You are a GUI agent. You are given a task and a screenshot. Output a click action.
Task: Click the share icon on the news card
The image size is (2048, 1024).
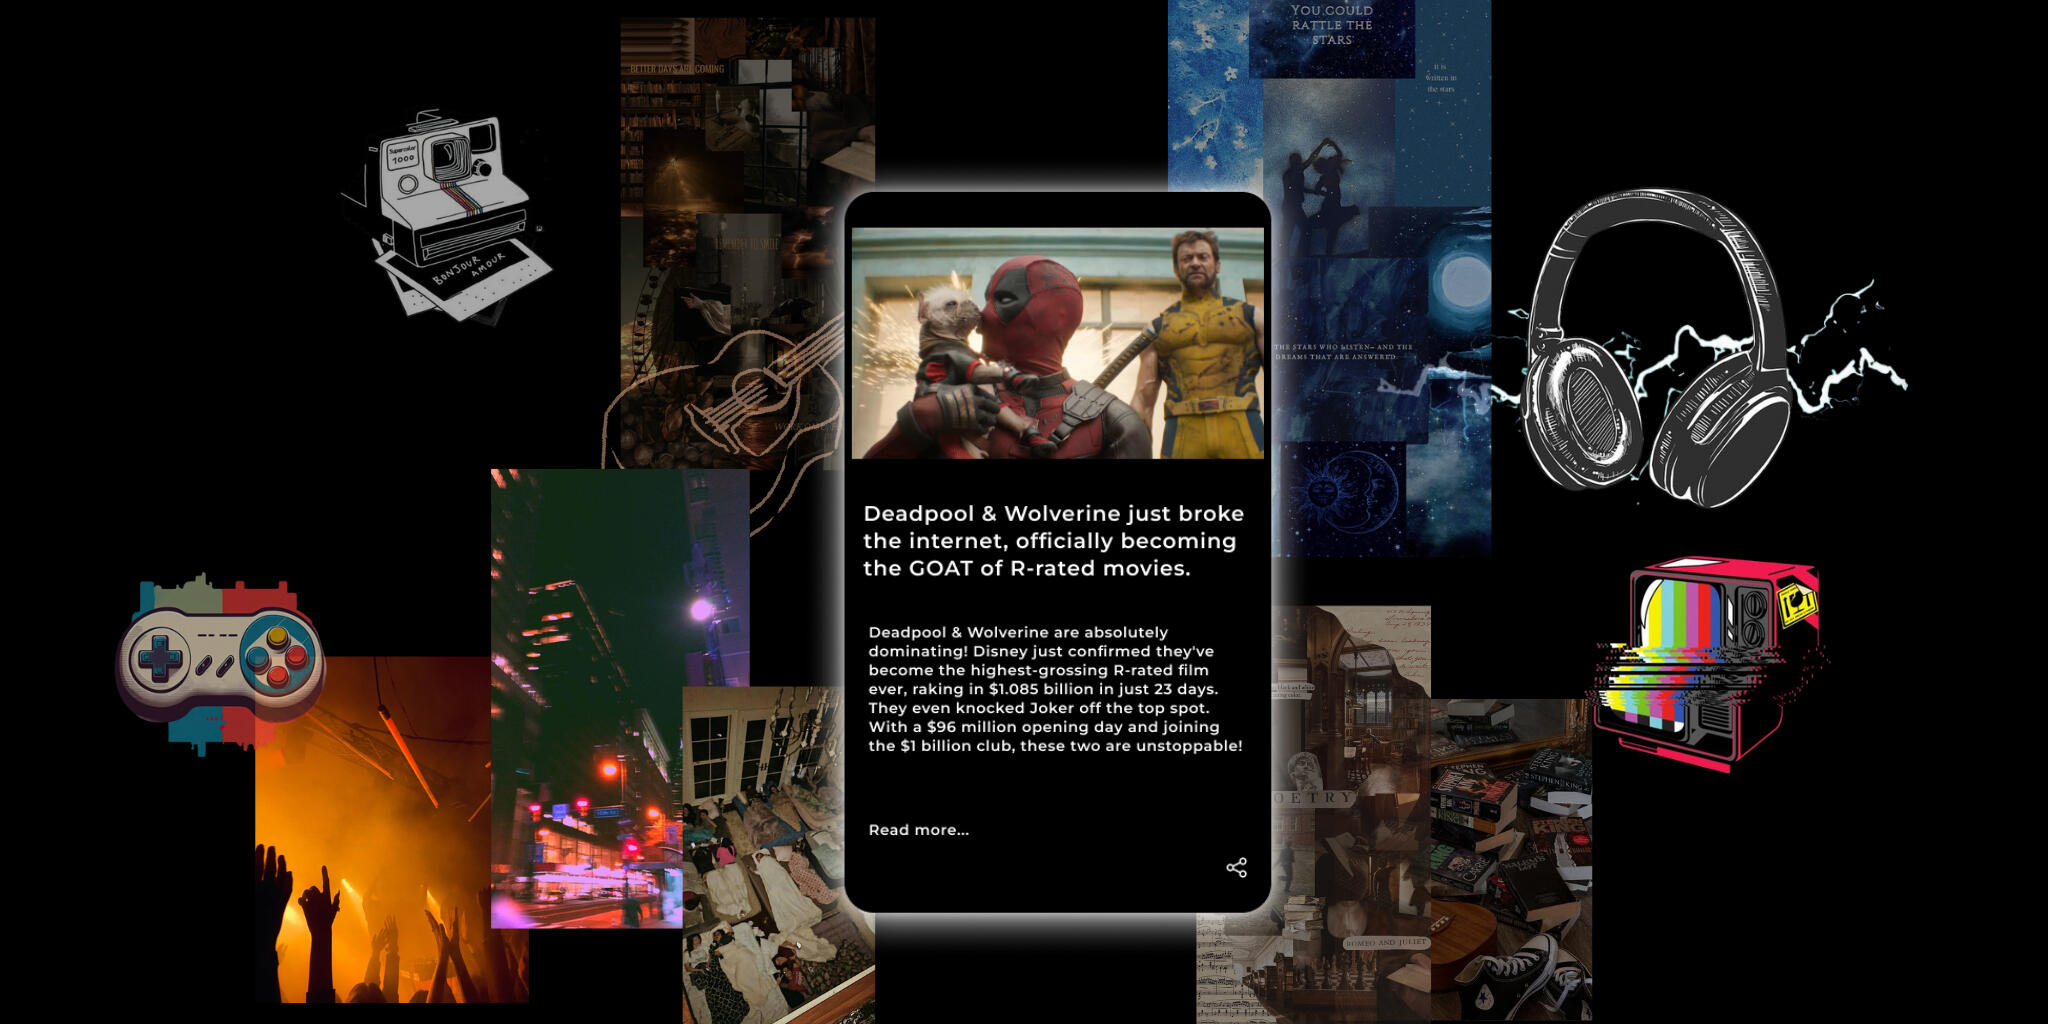1236,867
